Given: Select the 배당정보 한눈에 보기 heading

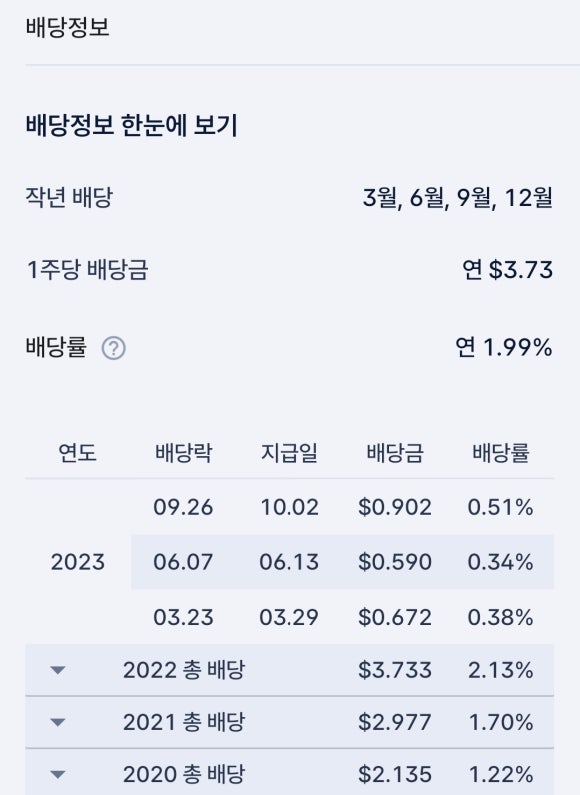Looking at the screenshot, I should point(132,125).
